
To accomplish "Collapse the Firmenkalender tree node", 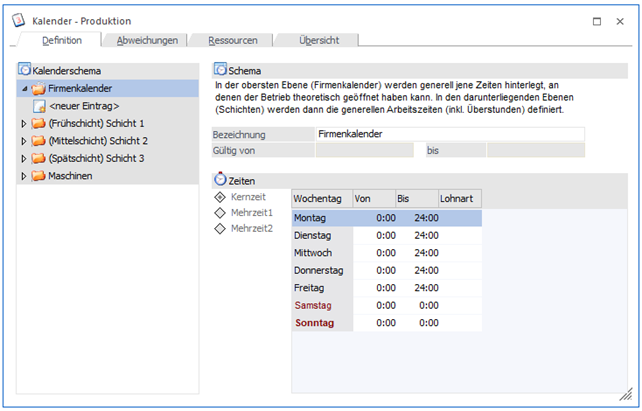I will tap(24, 89).
